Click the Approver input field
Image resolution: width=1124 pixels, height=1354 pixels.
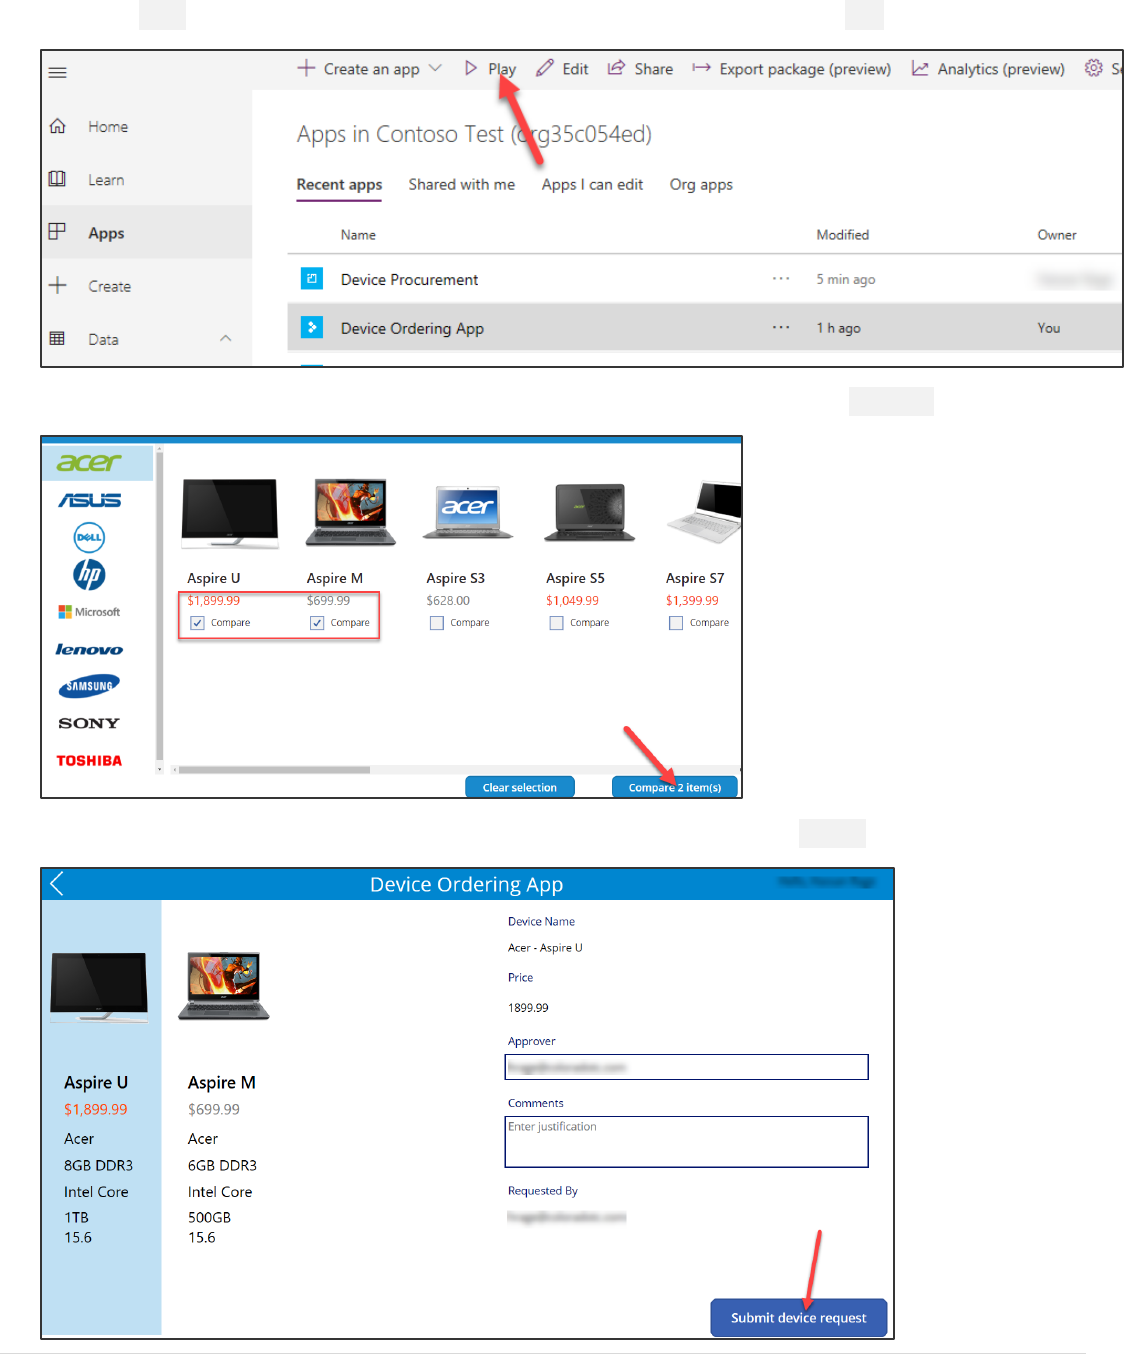click(686, 1067)
